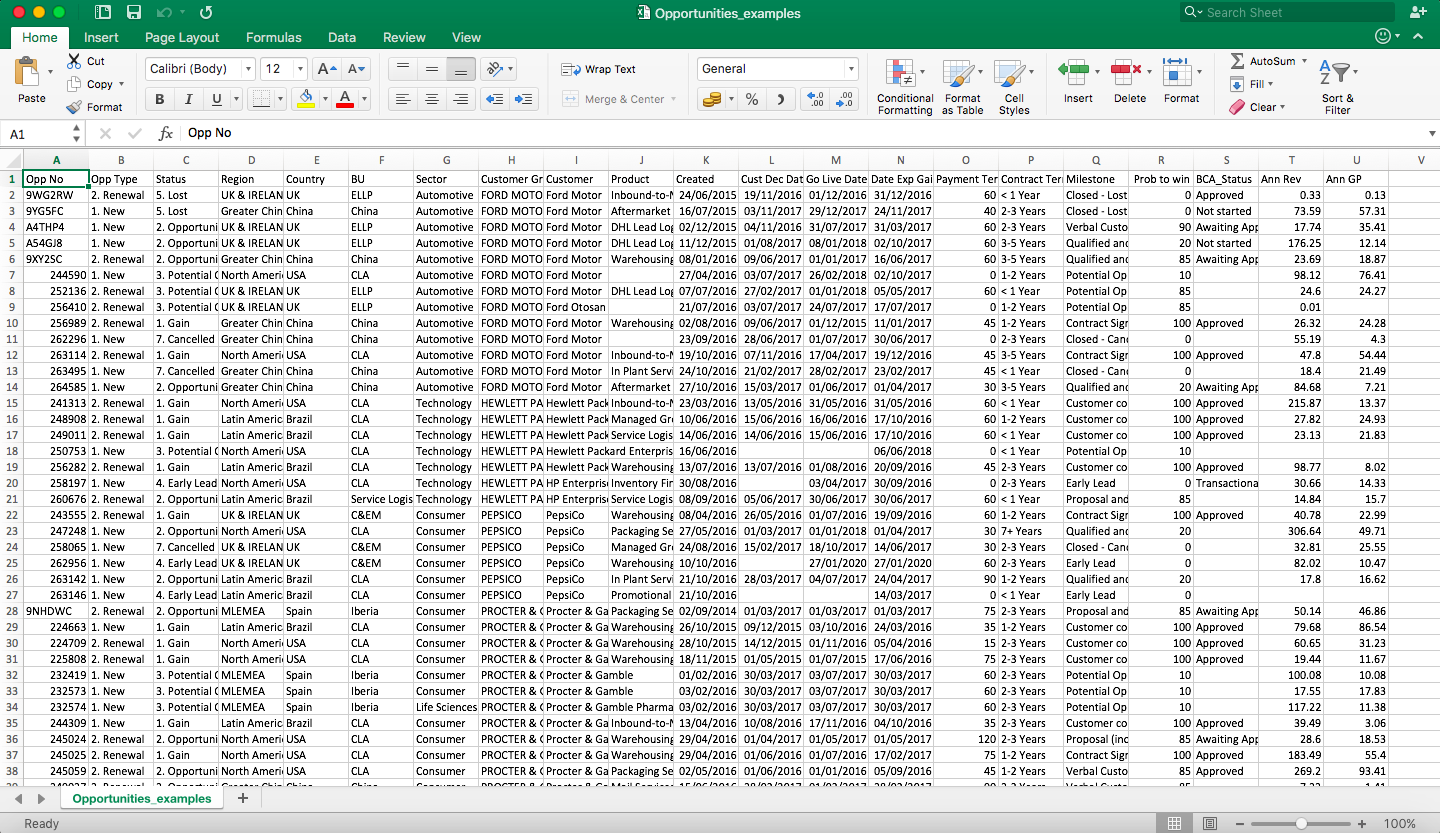Apply center horizontal alignment
The height and width of the screenshot is (833, 1440).
[432, 99]
